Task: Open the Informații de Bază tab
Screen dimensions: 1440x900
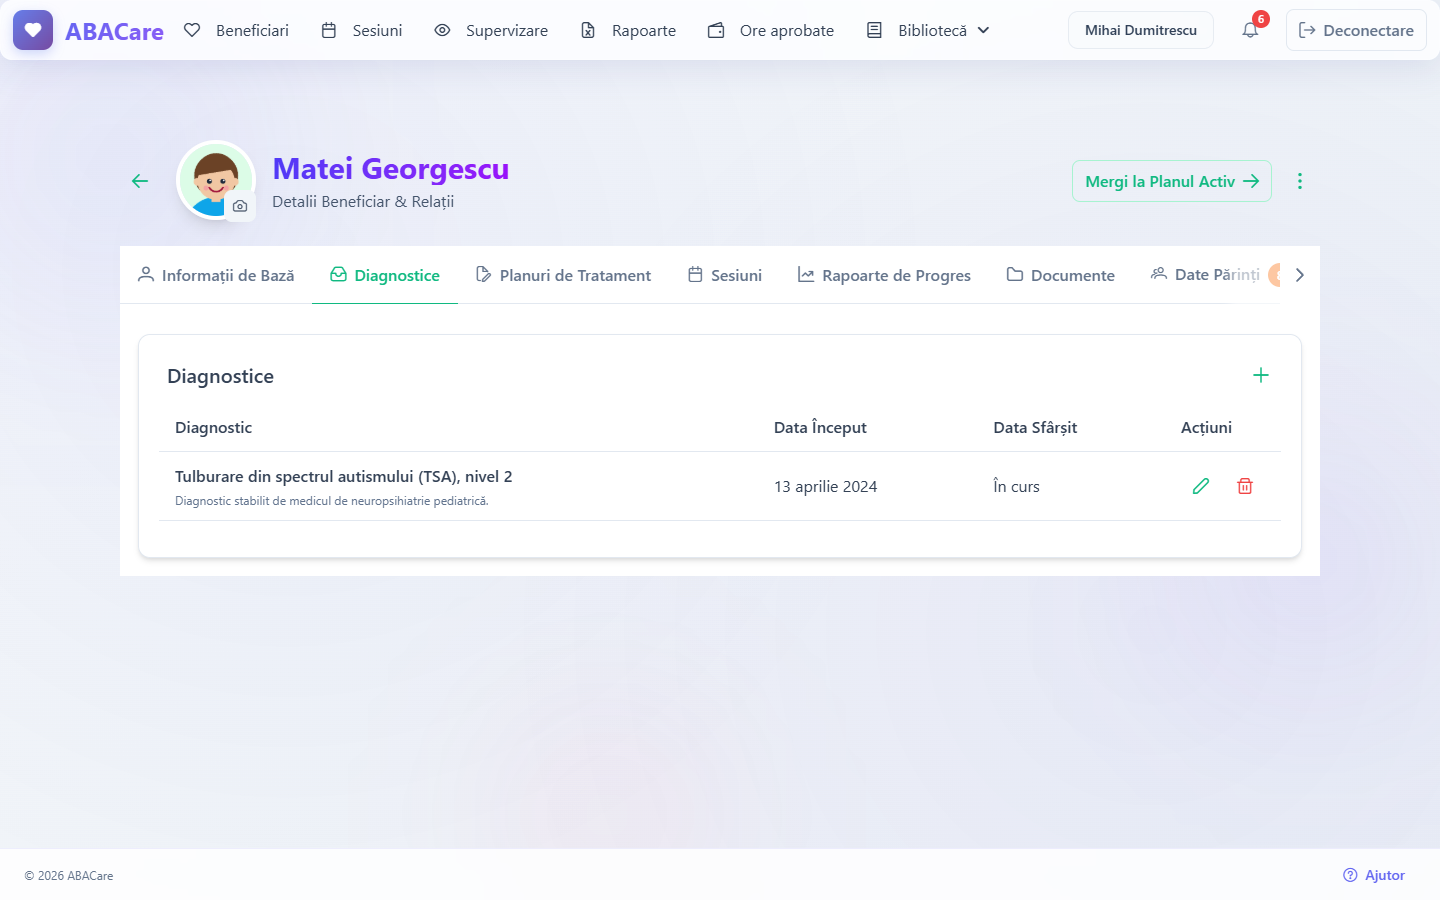Action: (x=216, y=275)
